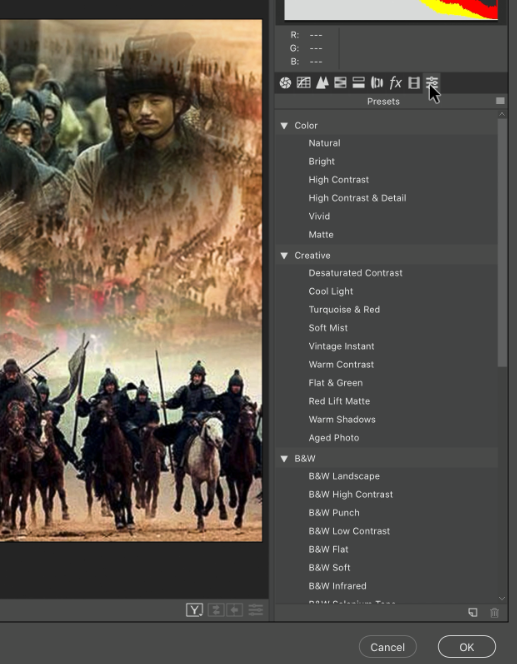Cycle Before/After views with Y icon
517x664 pixels.
tap(194, 610)
